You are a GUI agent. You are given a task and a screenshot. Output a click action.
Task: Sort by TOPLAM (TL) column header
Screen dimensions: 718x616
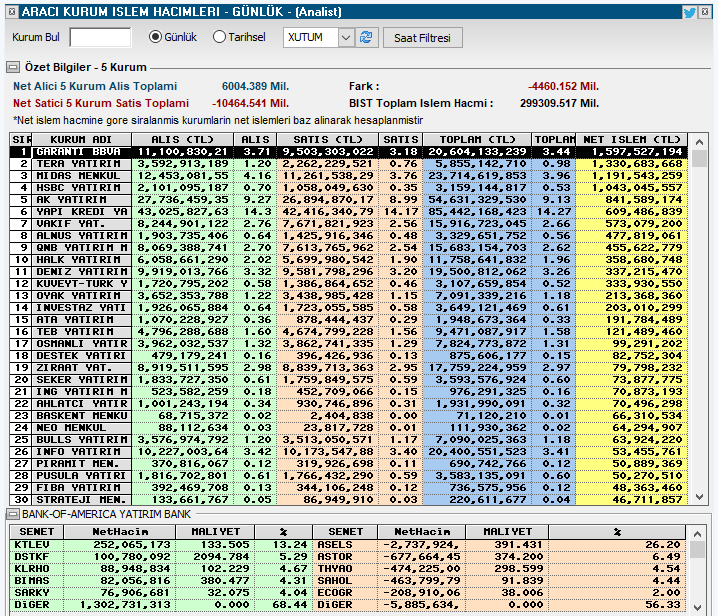(477, 139)
